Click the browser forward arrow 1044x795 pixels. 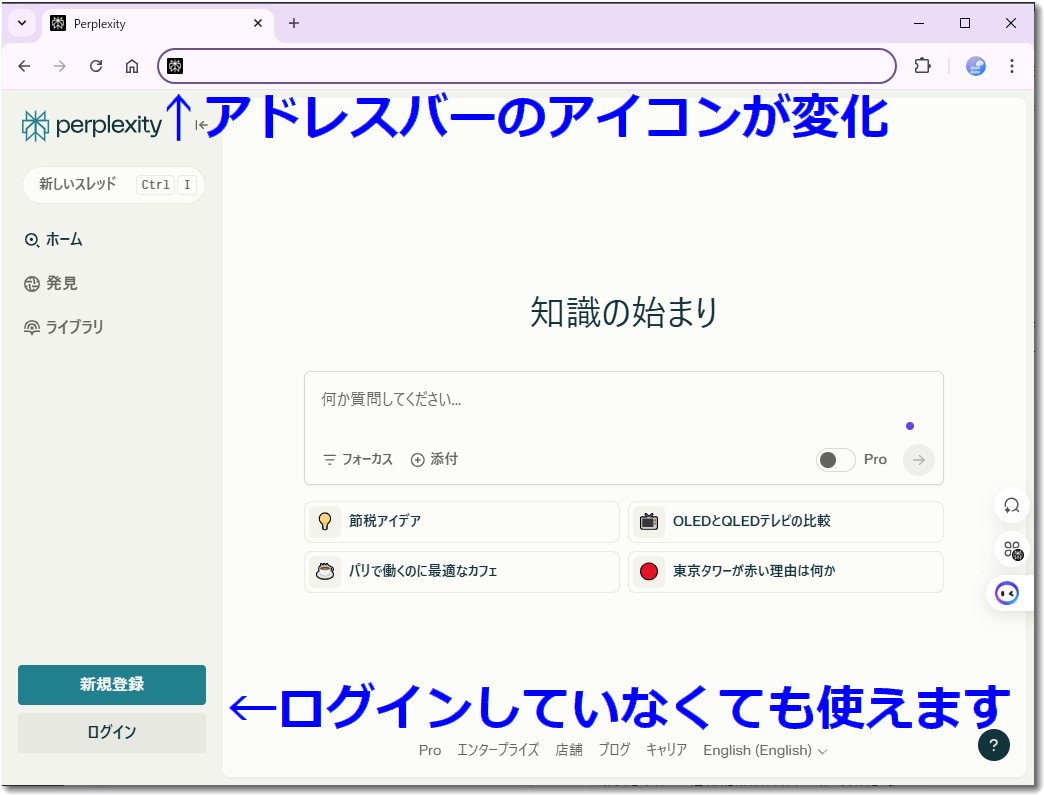[x=60, y=66]
